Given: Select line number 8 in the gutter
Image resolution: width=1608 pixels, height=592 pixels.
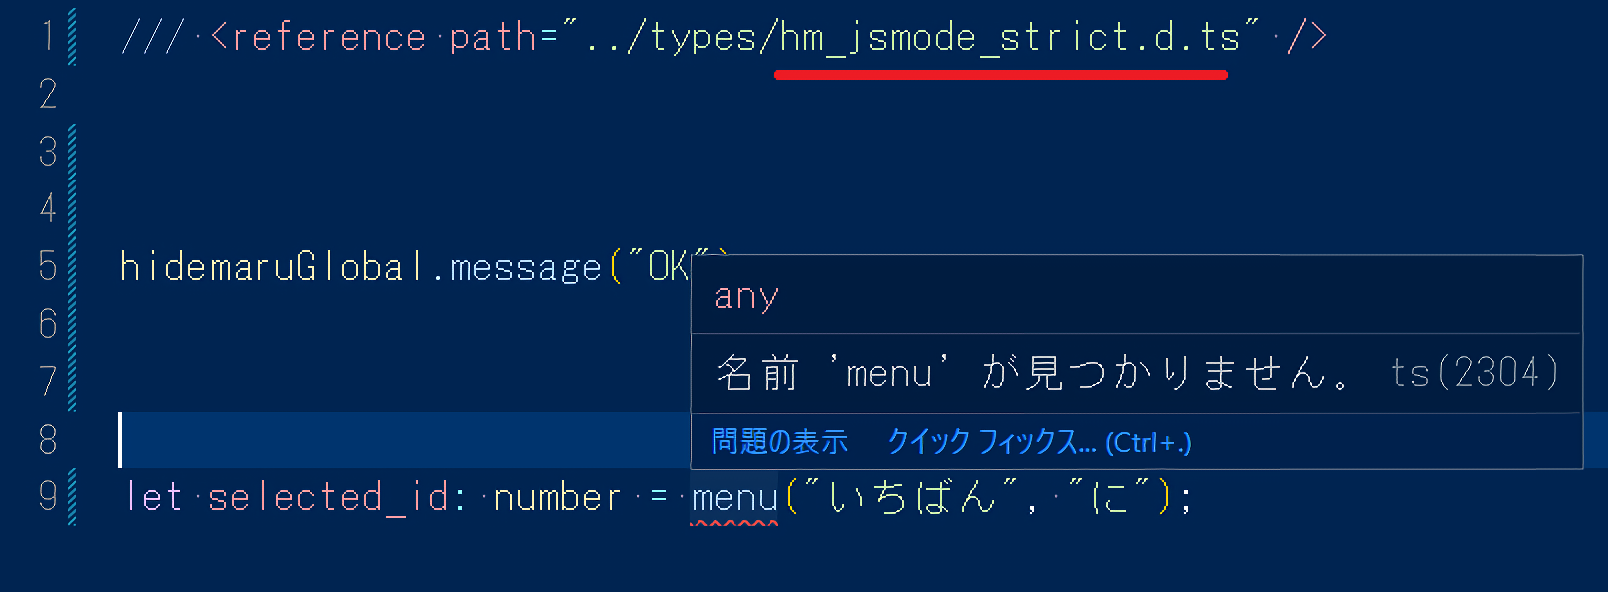Looking at the screenshot, I should click(47, 439).
